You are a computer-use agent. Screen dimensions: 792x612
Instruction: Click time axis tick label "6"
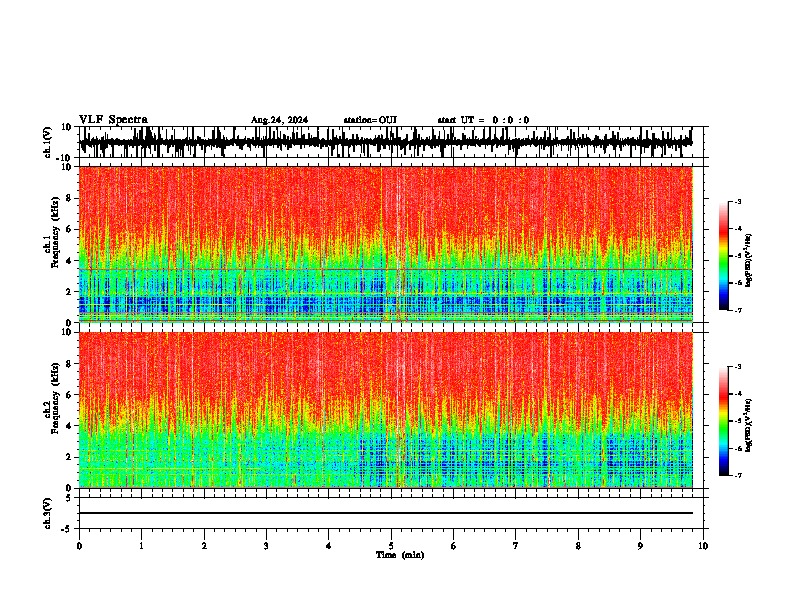454,546
